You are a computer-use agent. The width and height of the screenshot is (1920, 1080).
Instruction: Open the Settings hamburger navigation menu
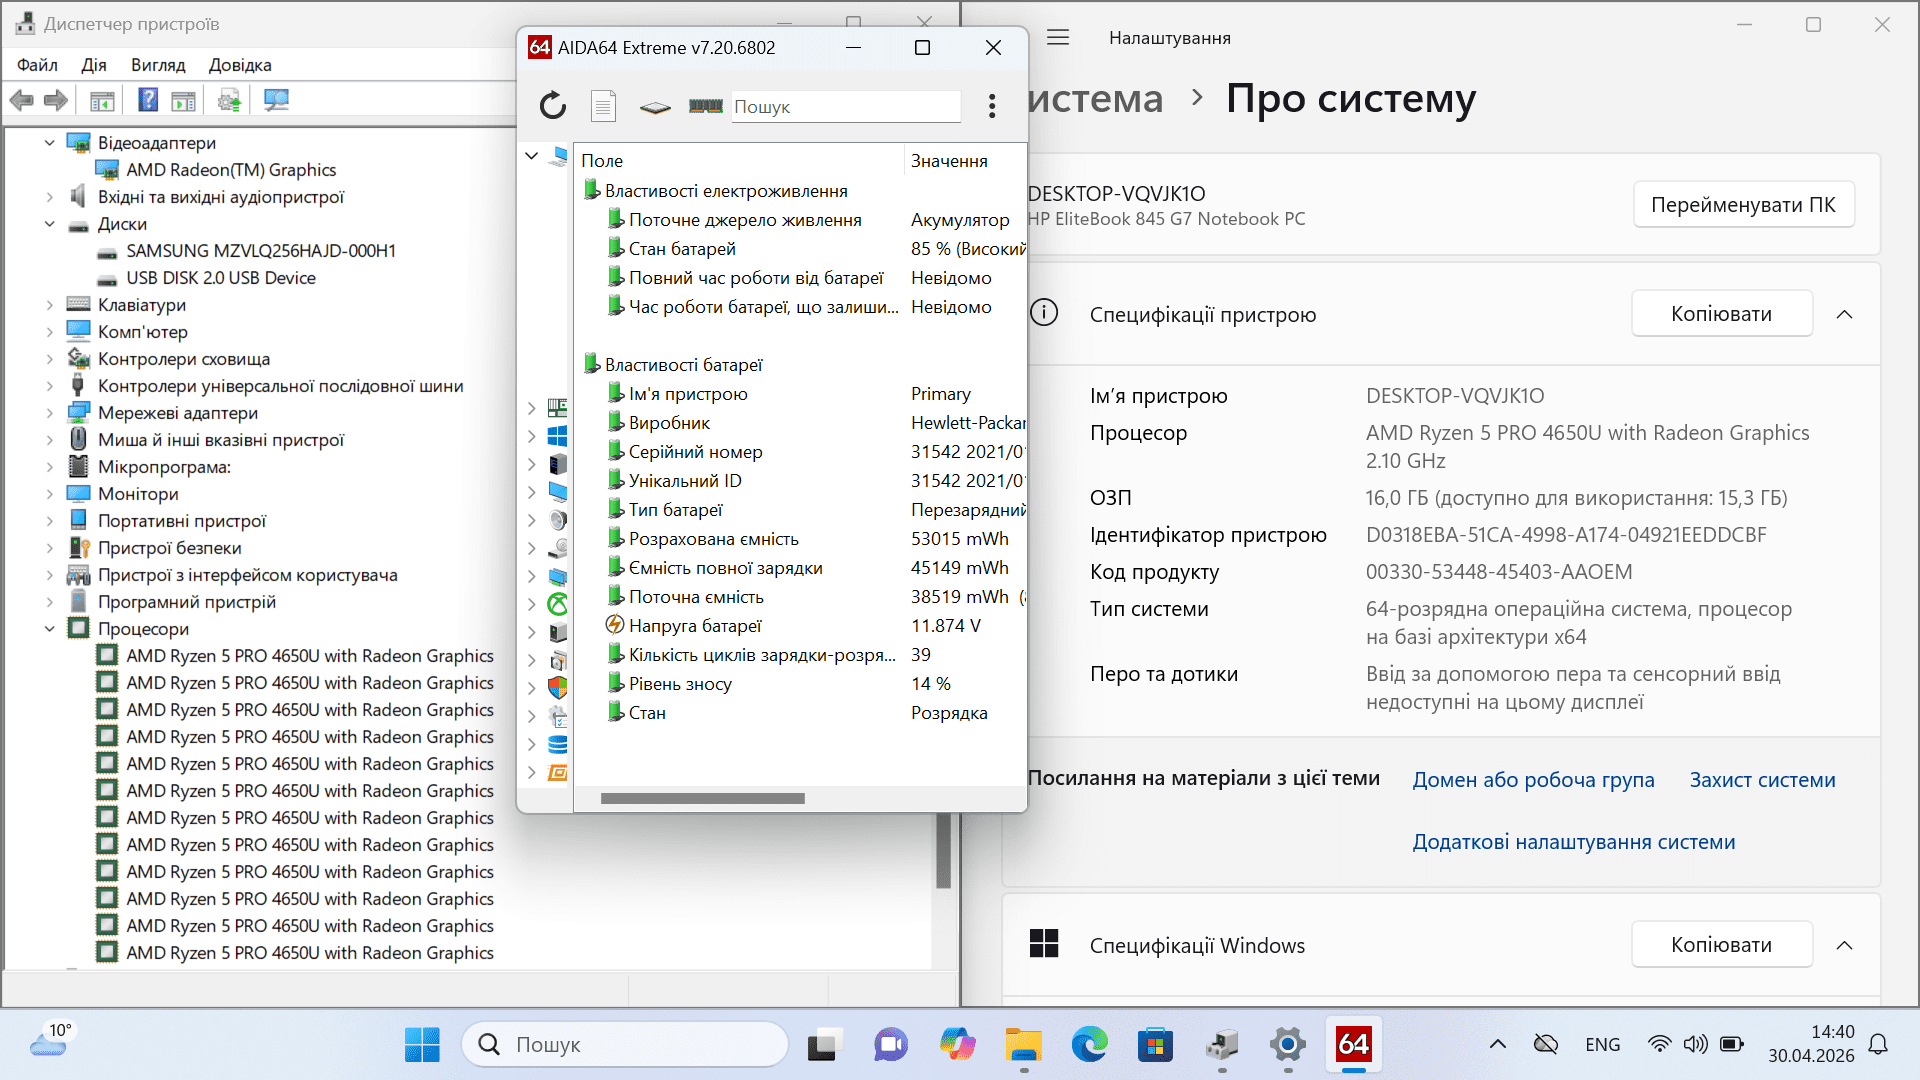tap(1058, 38)
